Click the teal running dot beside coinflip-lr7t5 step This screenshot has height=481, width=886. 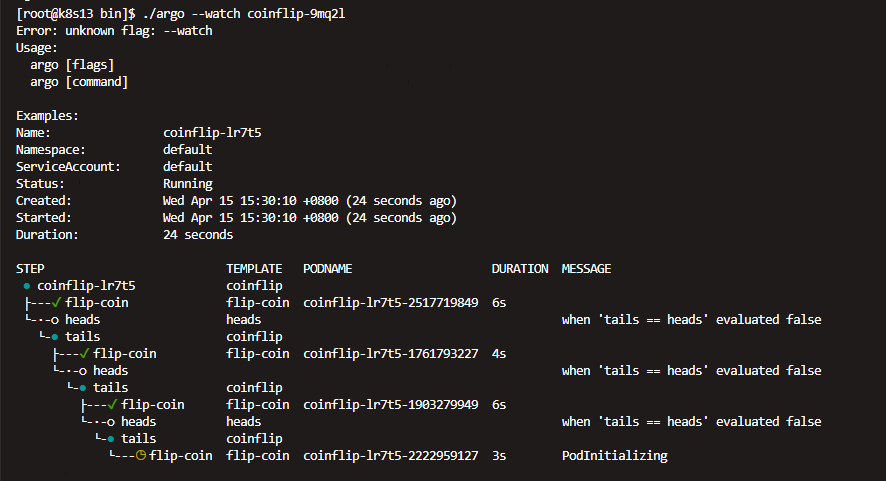[x=27, y=286]
